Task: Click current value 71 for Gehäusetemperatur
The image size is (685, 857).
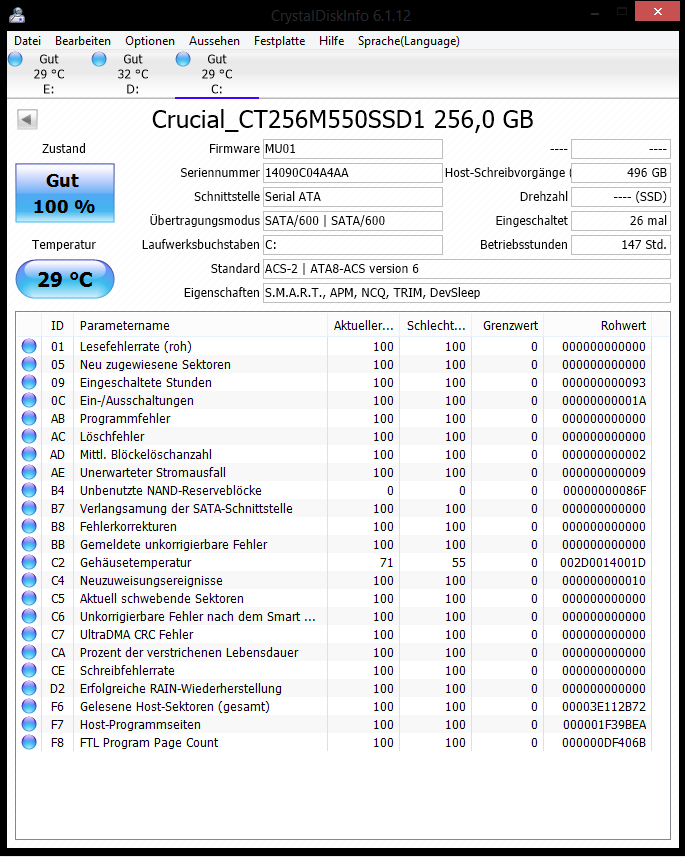Action: (x=387, y=562)
